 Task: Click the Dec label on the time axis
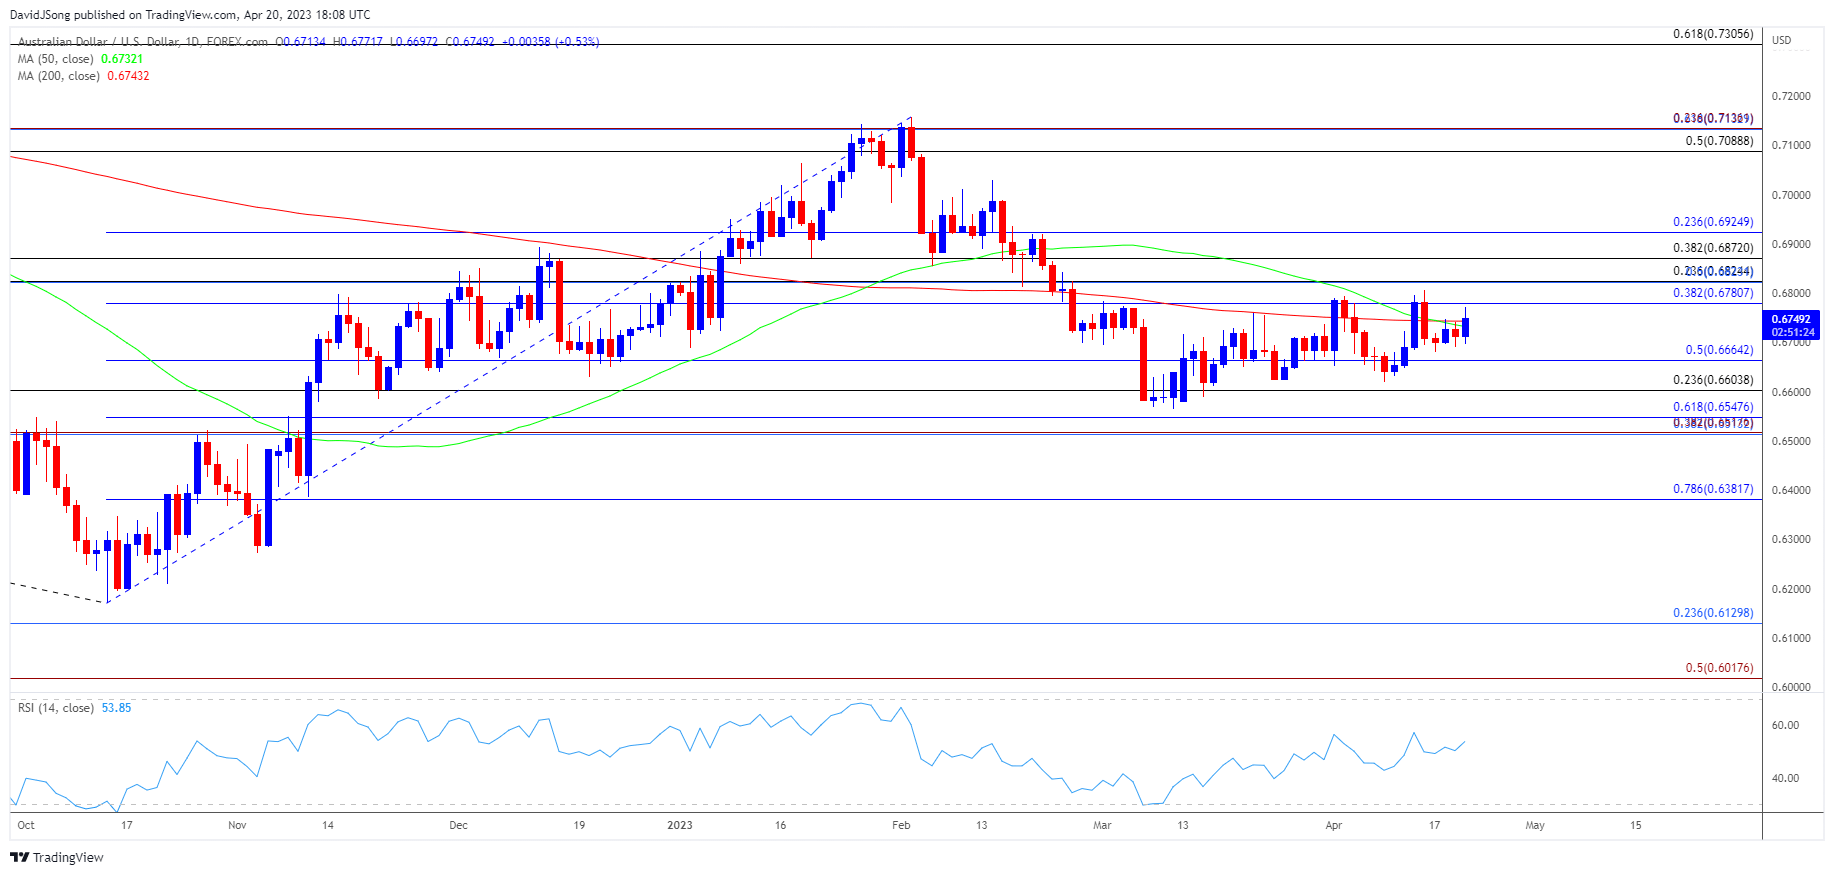coord(458,825)
